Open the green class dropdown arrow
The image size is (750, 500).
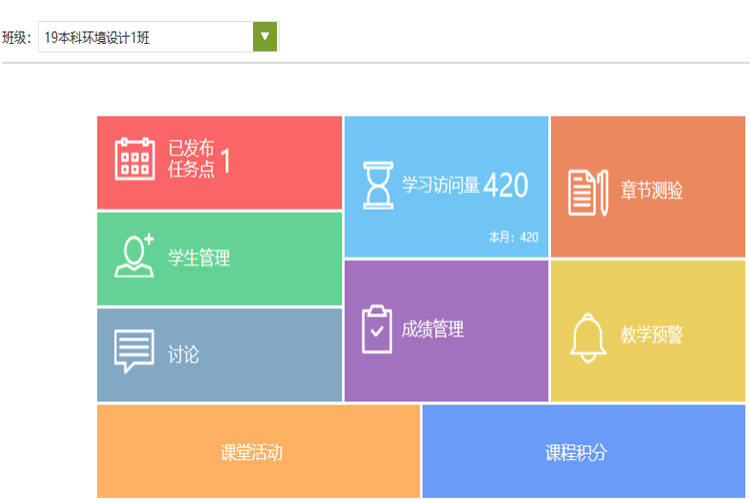point(265,37)
